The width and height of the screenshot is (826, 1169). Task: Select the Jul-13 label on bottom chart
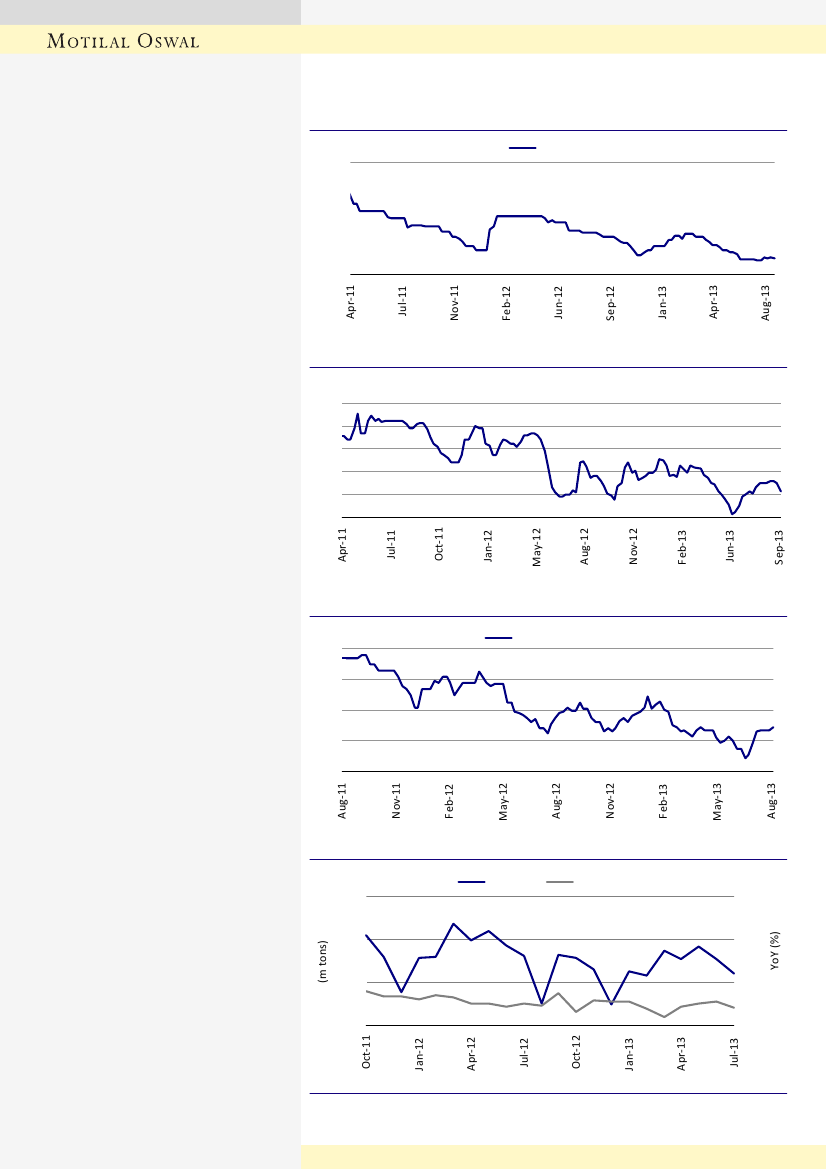736,1054
